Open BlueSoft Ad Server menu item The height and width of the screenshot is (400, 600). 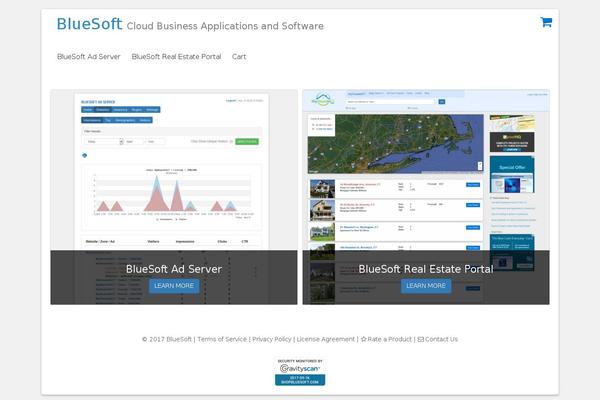click(x=88, y=57)
